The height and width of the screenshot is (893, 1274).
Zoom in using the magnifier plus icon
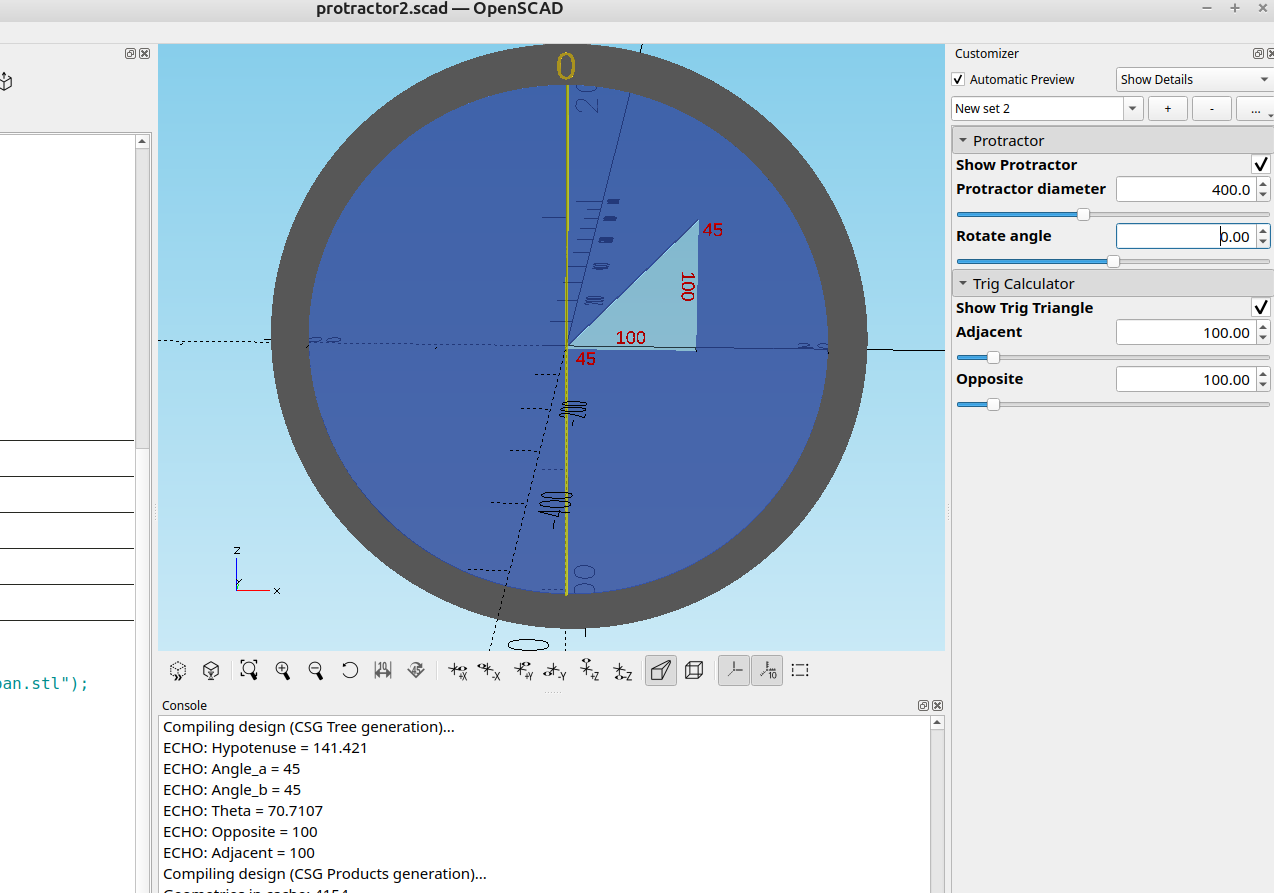[x=283, y=671]
